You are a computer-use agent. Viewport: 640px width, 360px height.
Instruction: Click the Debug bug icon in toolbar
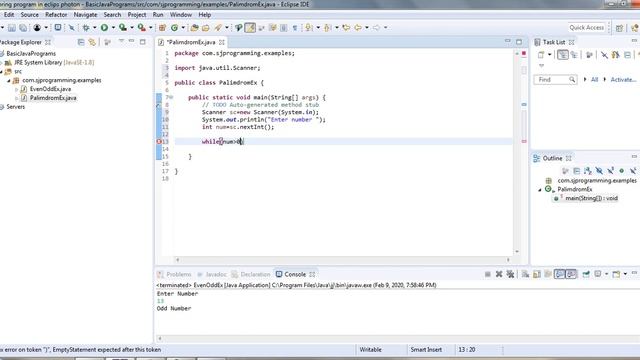(86, 27)
